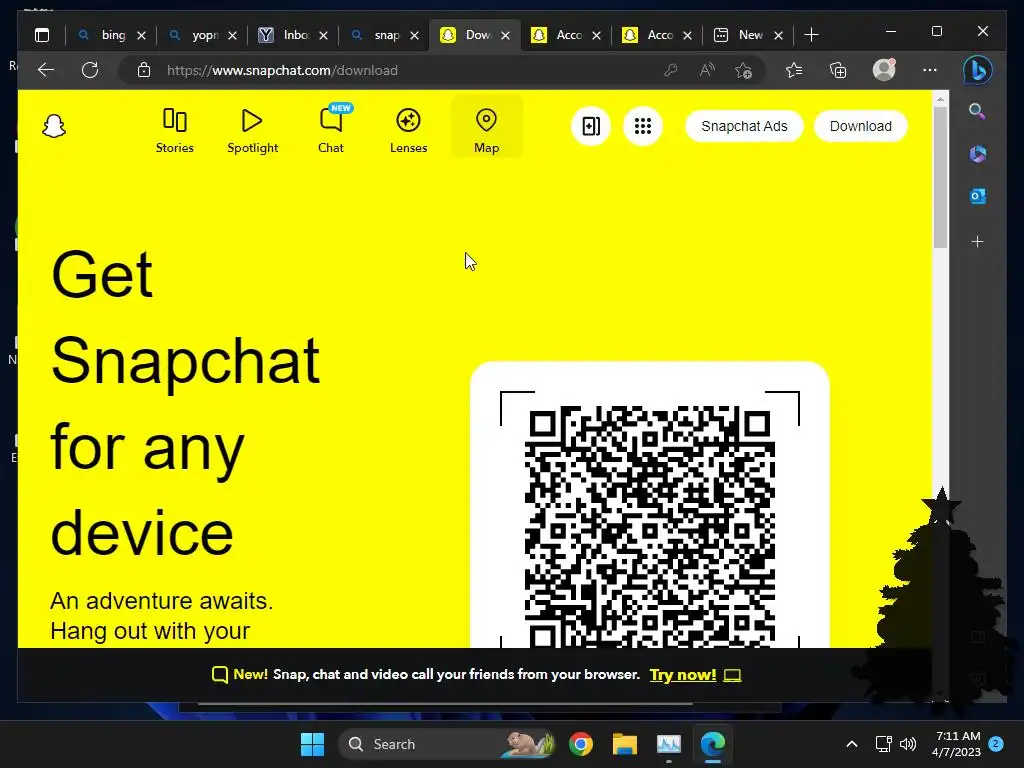Add a sidebar app with plus

pyautogui.click(x=977, y=242)
